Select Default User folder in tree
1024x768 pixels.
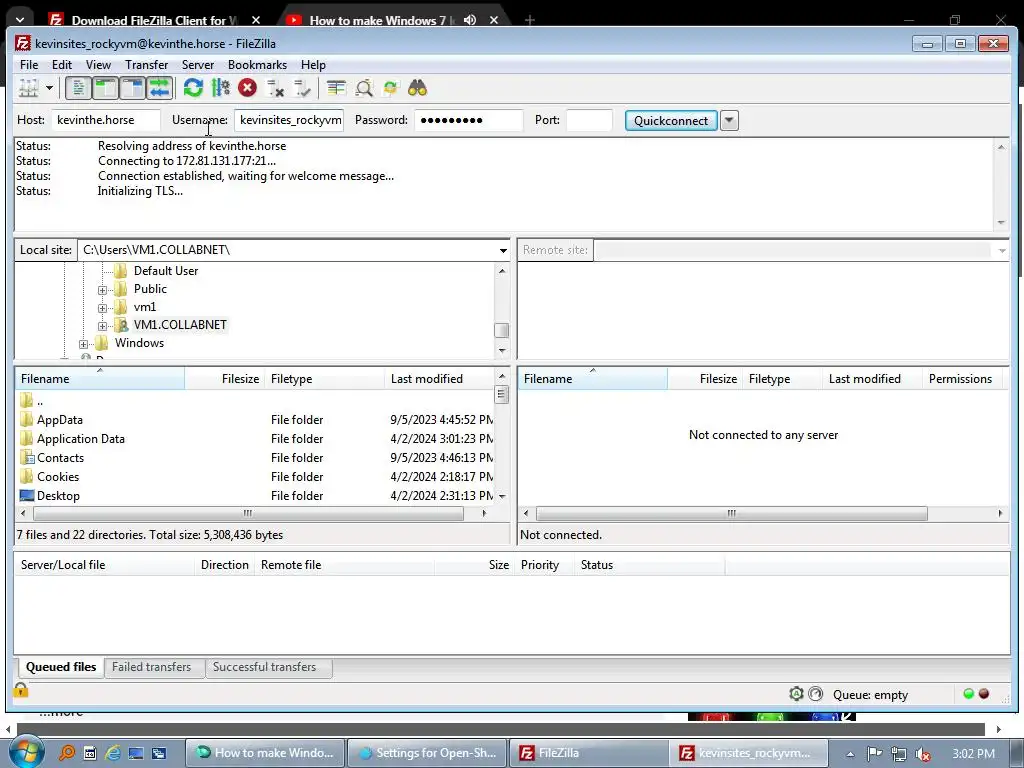[x=166, y=270]
